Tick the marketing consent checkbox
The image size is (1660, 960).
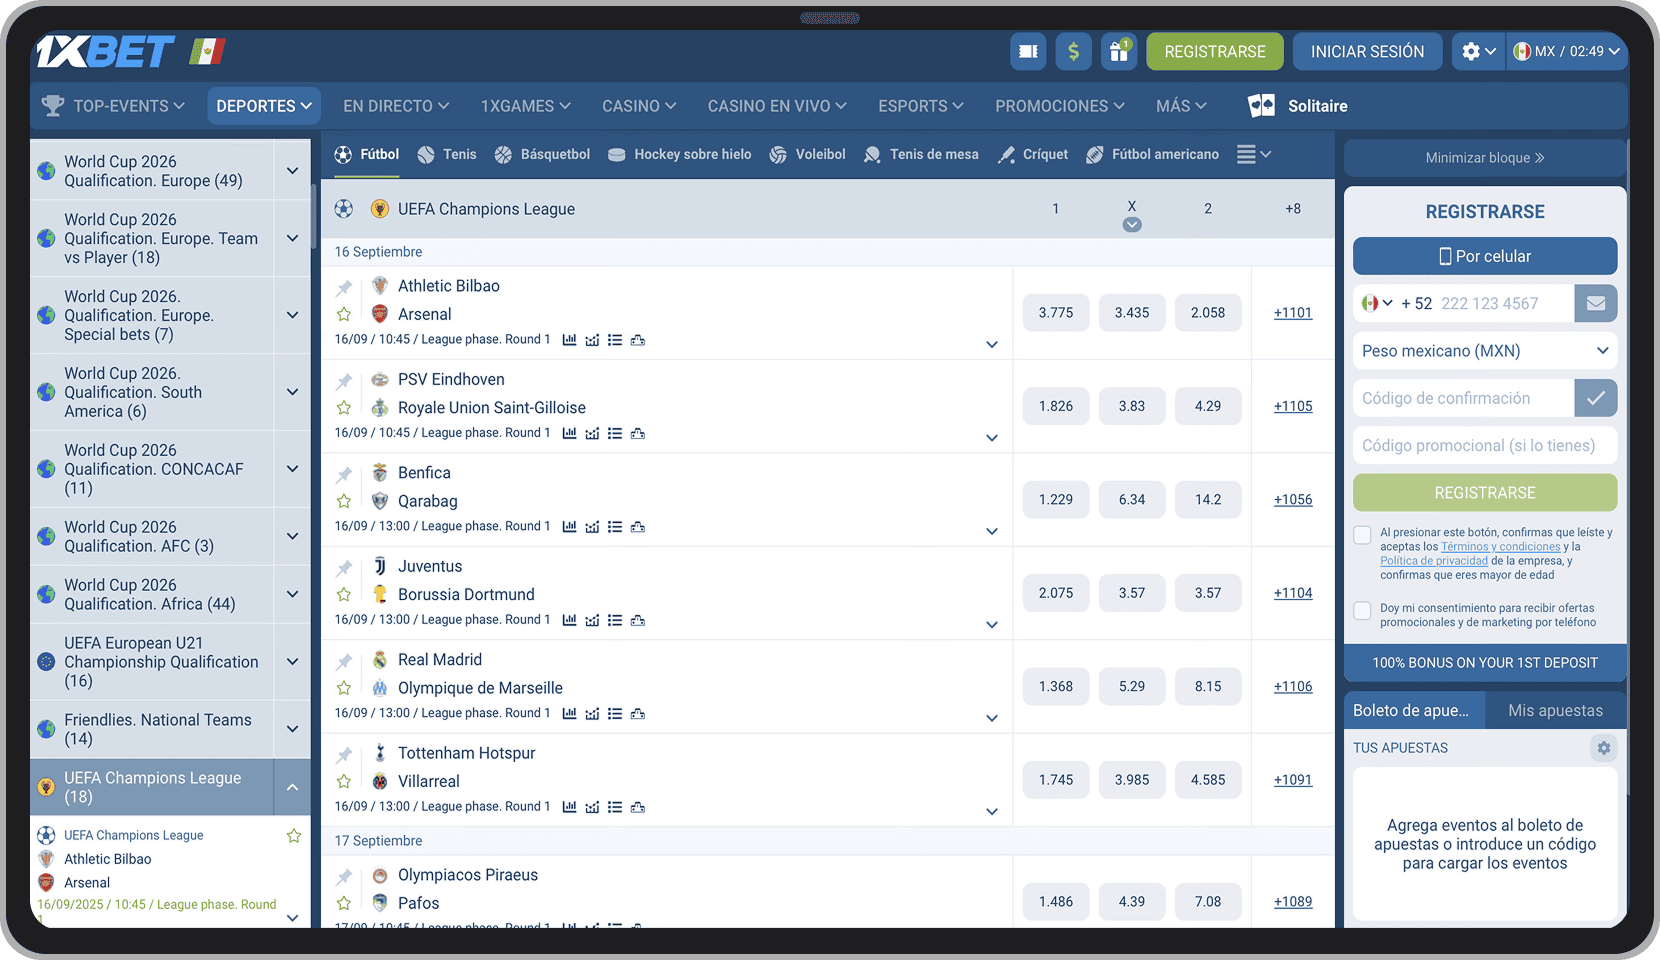tap(1362, 610)
